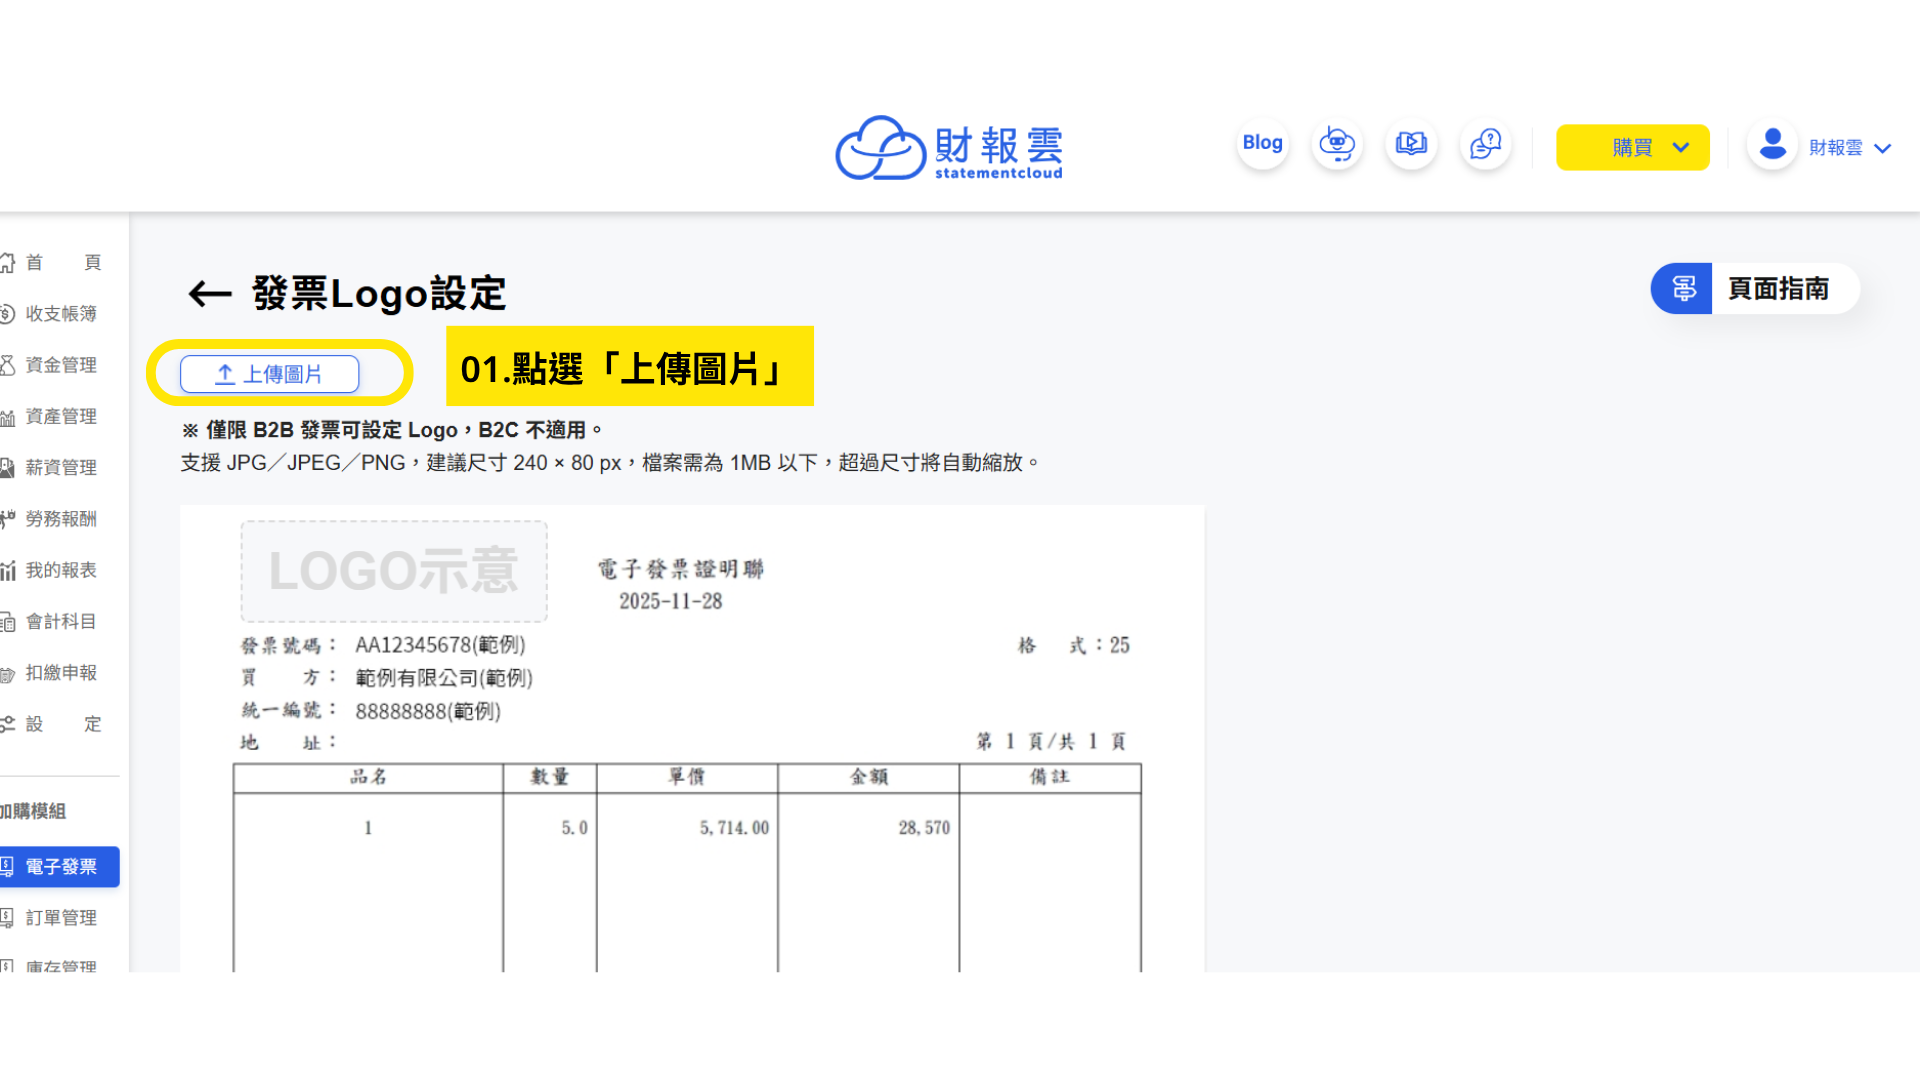Click the LOGO示意 placeholder thumbnail
The height and width of the screenshot is (1080, 1920).
coord(394,571)
